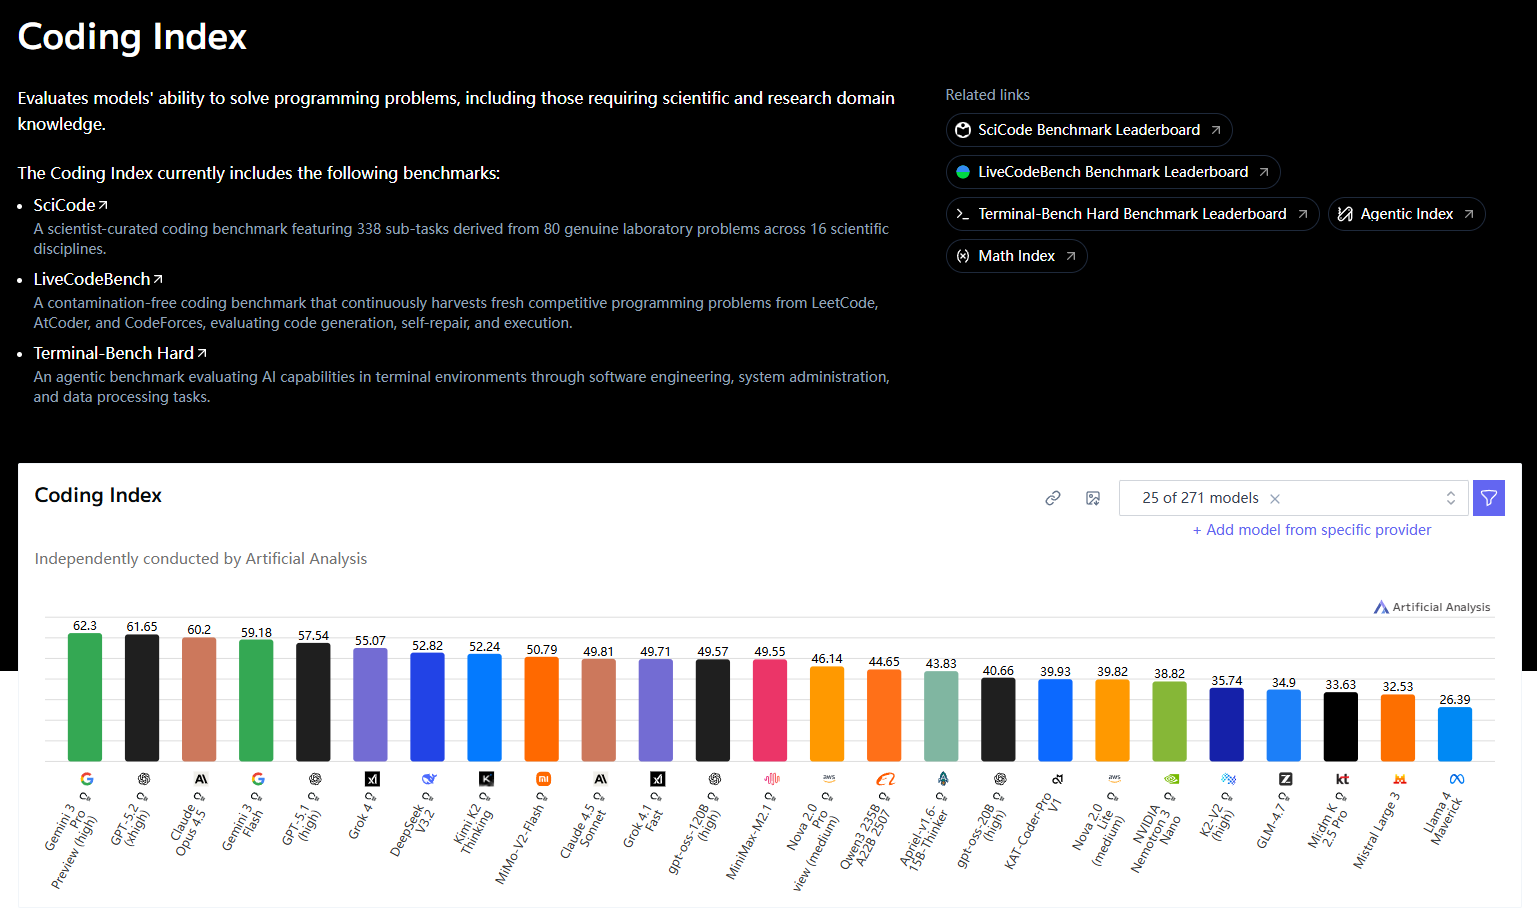Open the SciCode Benchmark Leaderboard link
Screen dimensions: 1537x921
click(1088, 130)
